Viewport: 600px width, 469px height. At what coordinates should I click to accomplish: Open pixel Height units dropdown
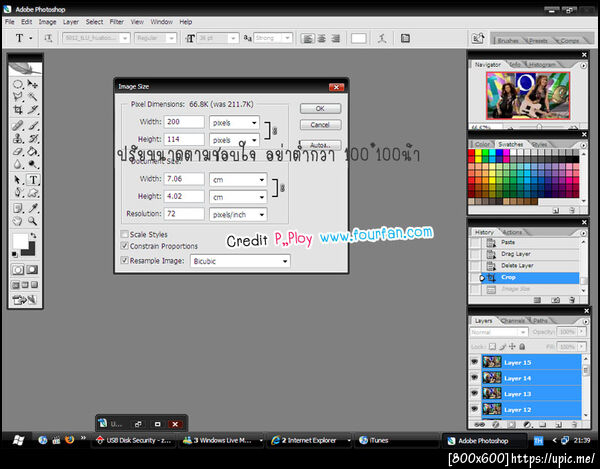click(235, 140)
